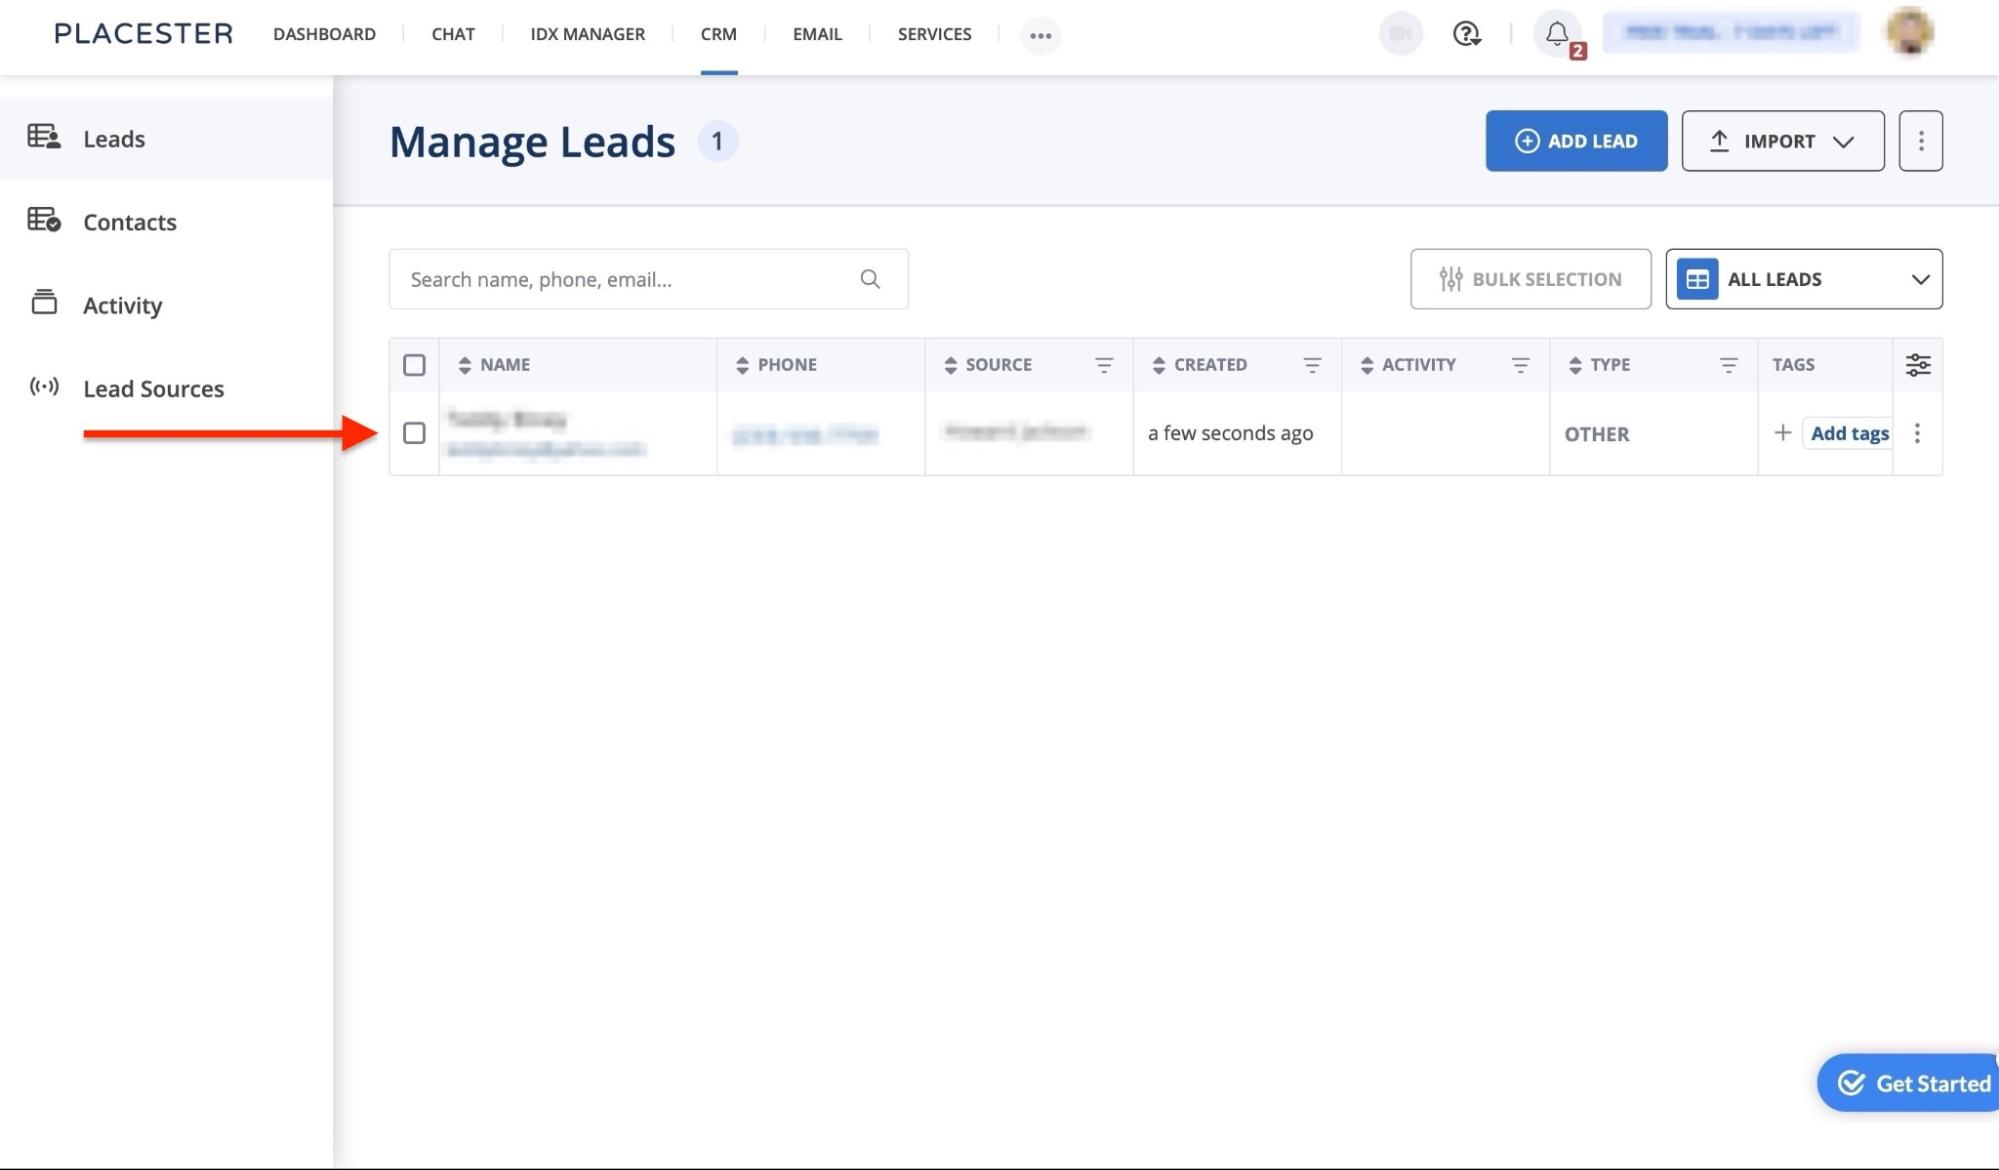This screenshot has width=1999, height=1170.
Task: Check the select-all leads checkbox
Action: (414, 365)
